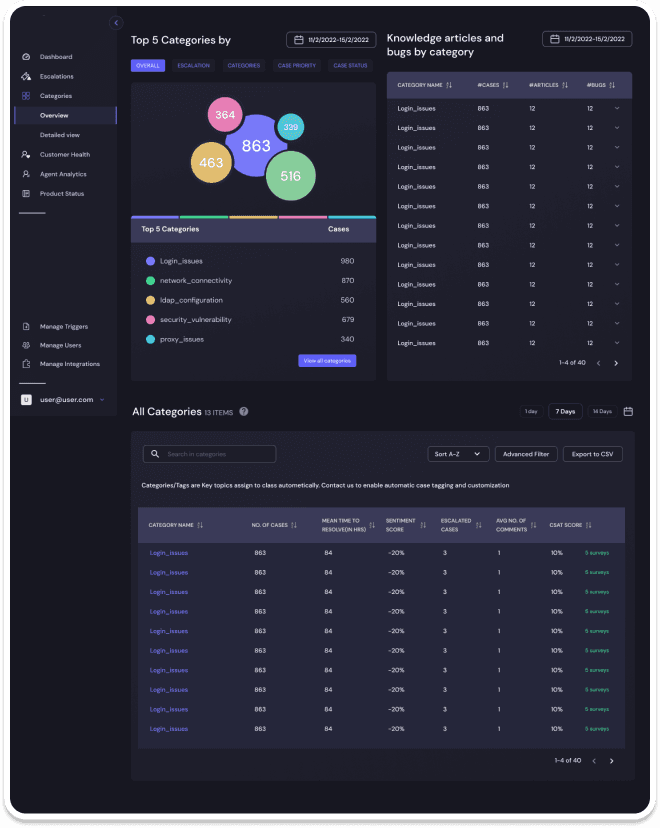This screenshot has width=660, height=828.
Task: Click the search magnifier icon
Action: [x=155, y=454]
